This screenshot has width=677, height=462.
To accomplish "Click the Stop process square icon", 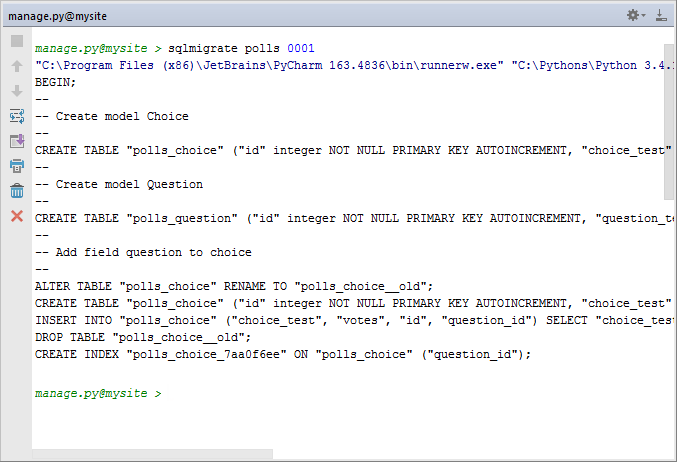I will coord(17,41).
